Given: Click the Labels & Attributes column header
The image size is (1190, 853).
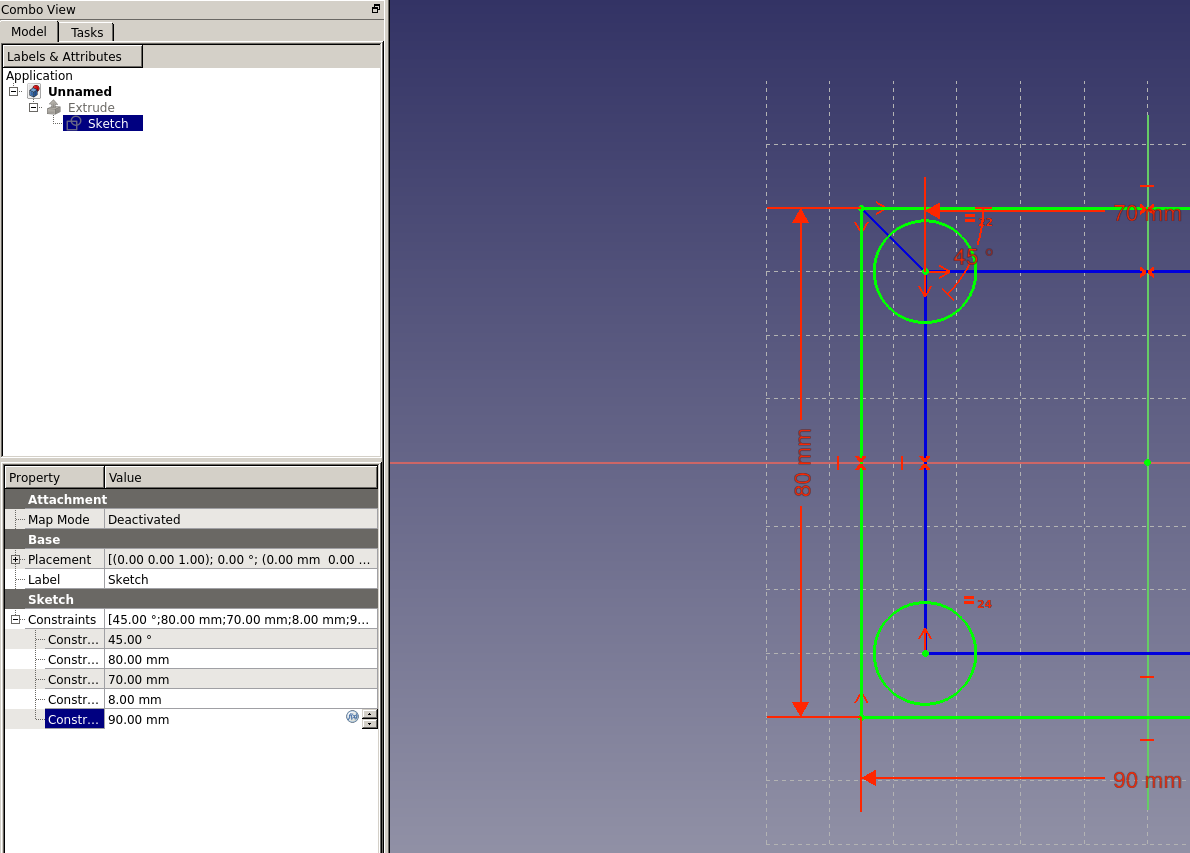Looking at the screenshot, I should tap(72, 56).
